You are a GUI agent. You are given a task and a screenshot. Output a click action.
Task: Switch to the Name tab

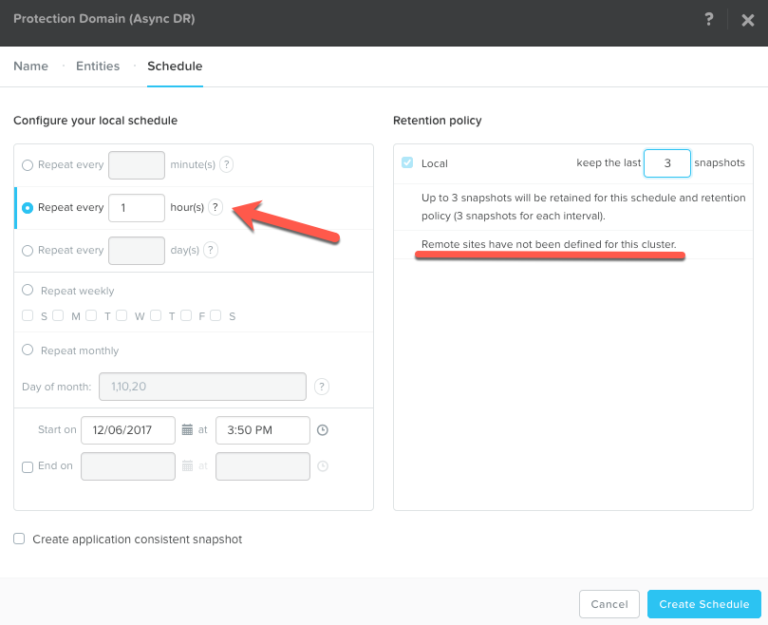tap(31, 66)
